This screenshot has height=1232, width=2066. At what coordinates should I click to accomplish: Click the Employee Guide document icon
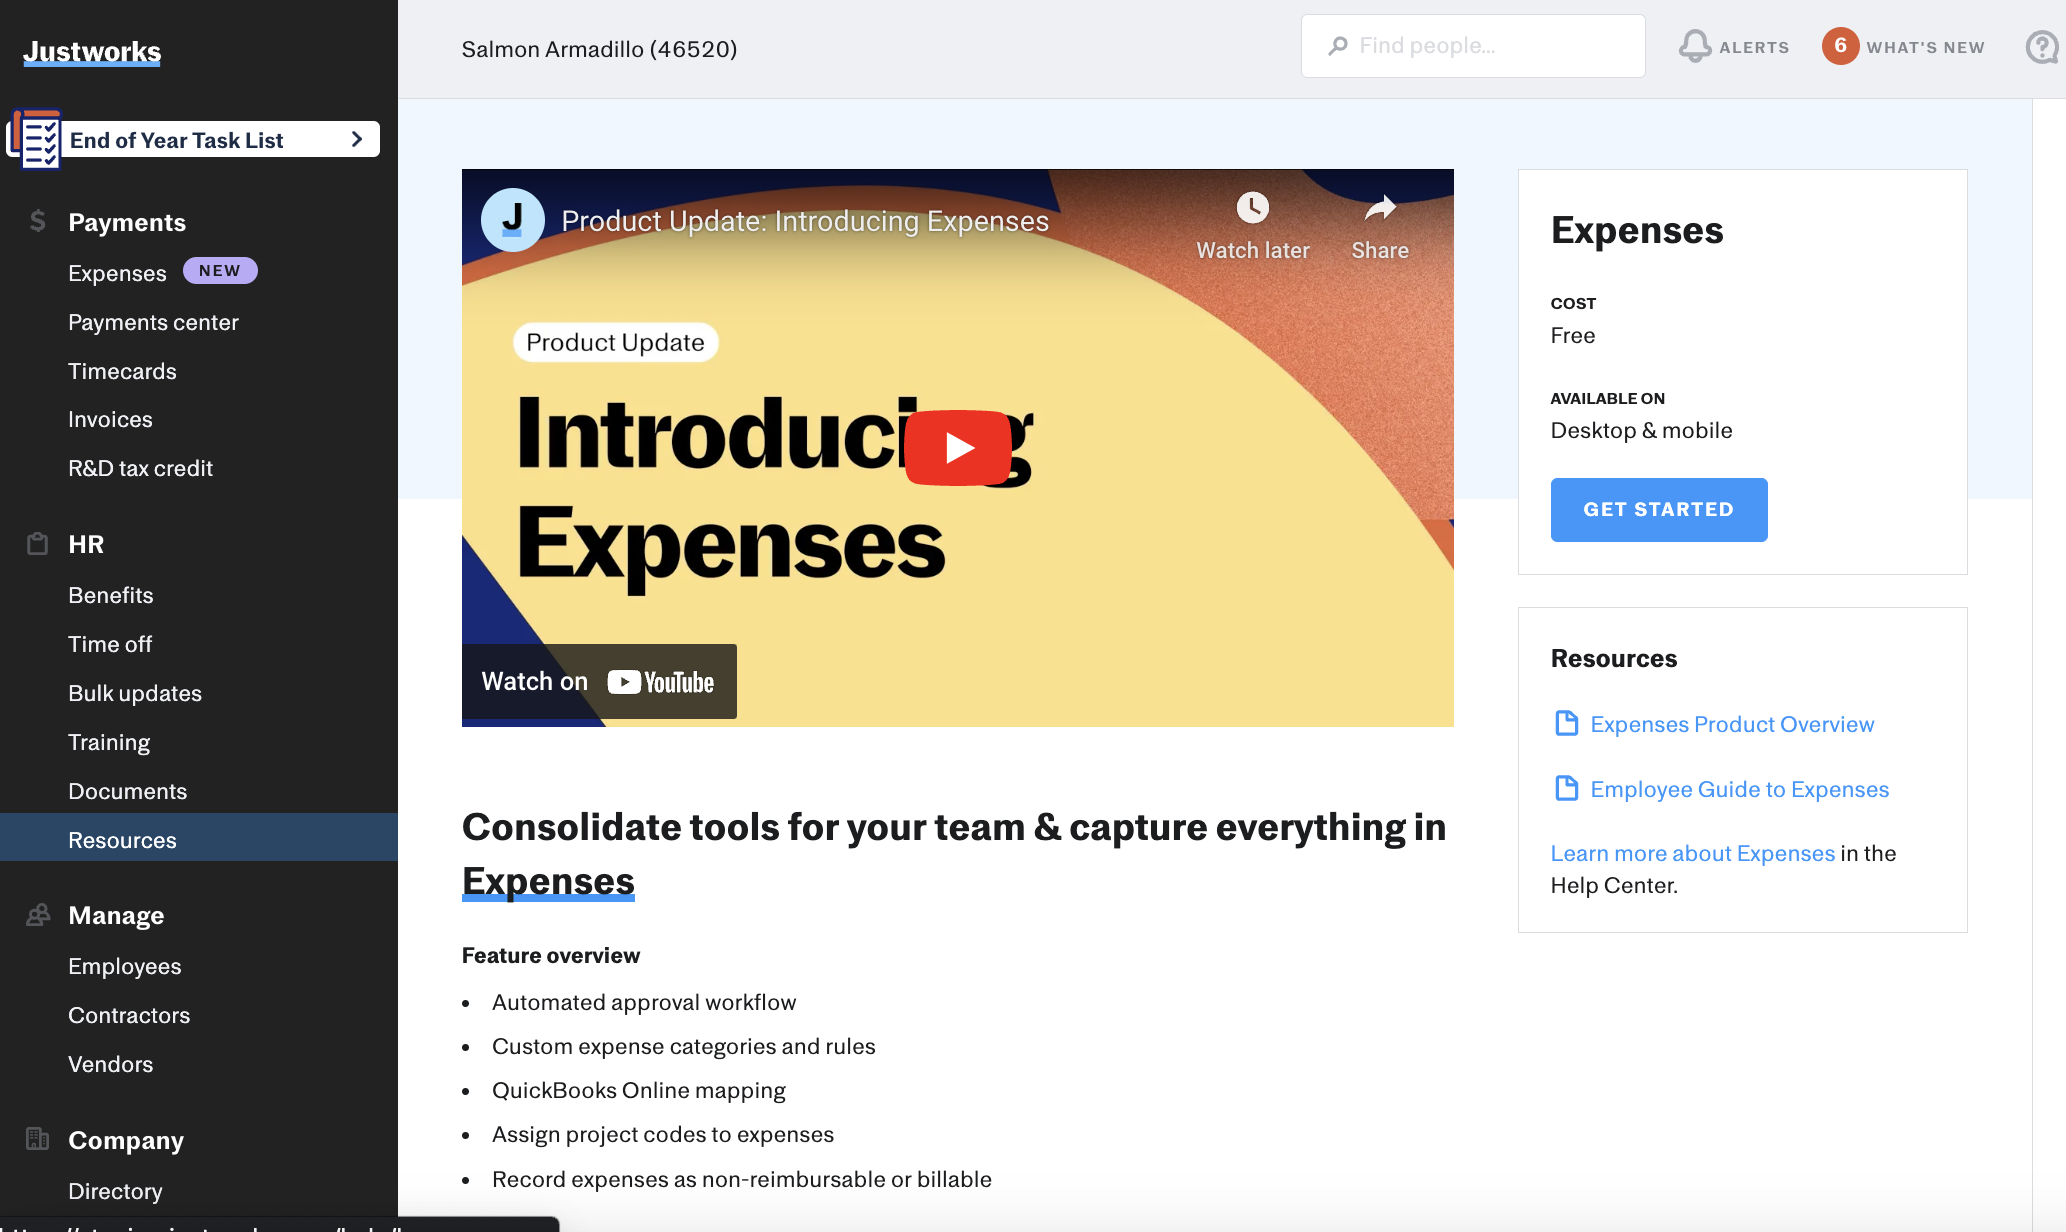pos(1567,788)
